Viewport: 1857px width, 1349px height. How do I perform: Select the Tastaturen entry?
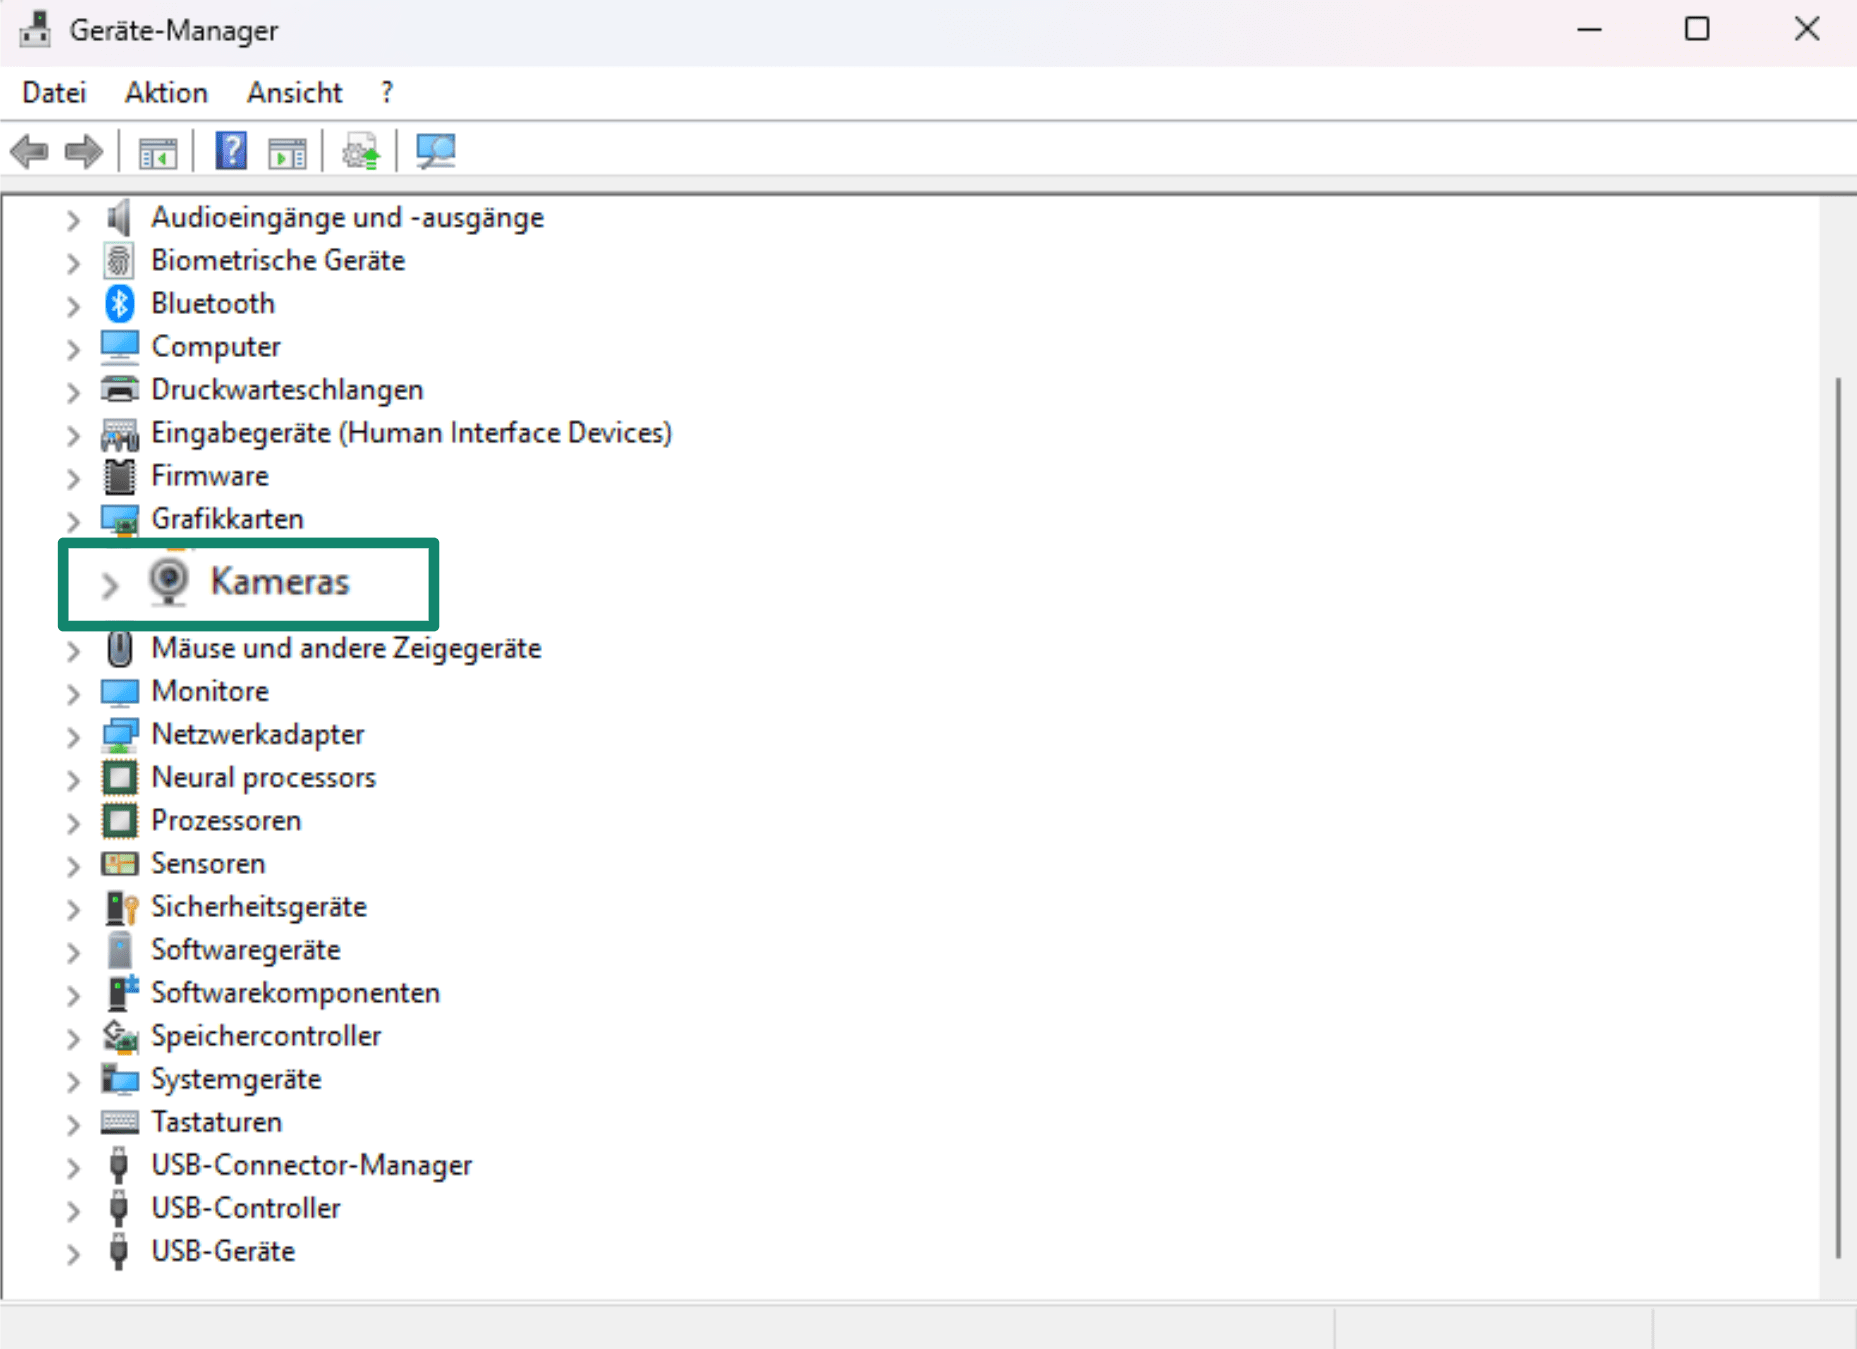[216, 1122]
